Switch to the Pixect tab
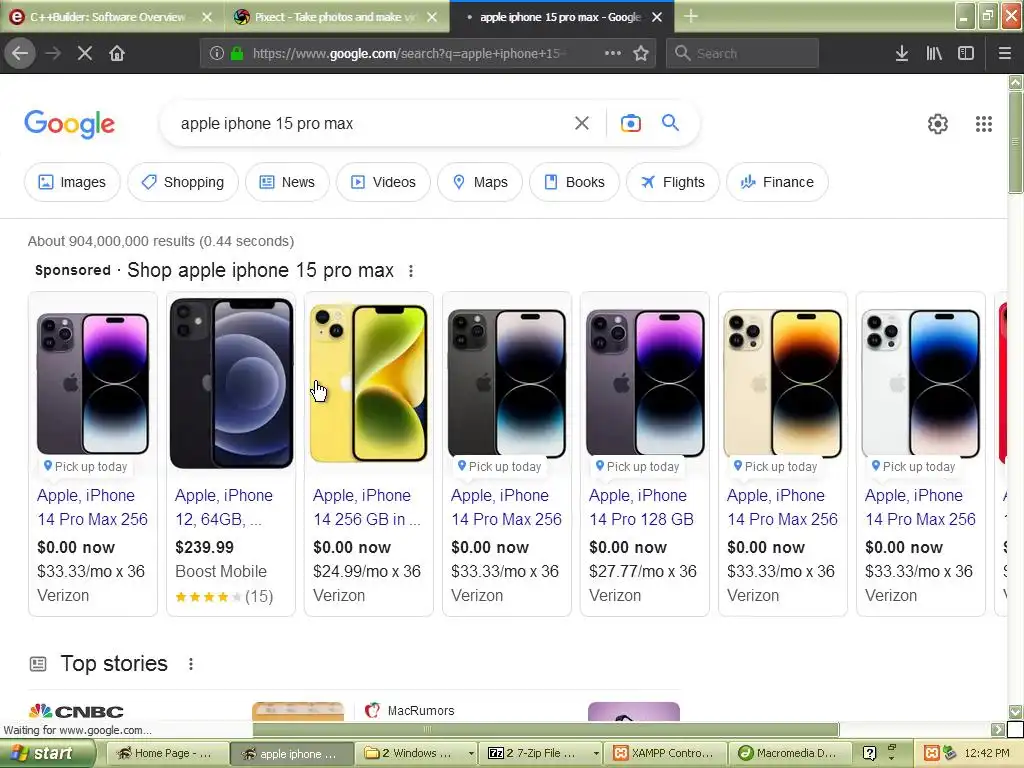This screenshot has height=768, width=1024. pyautogui.click(x=337, y=17)
